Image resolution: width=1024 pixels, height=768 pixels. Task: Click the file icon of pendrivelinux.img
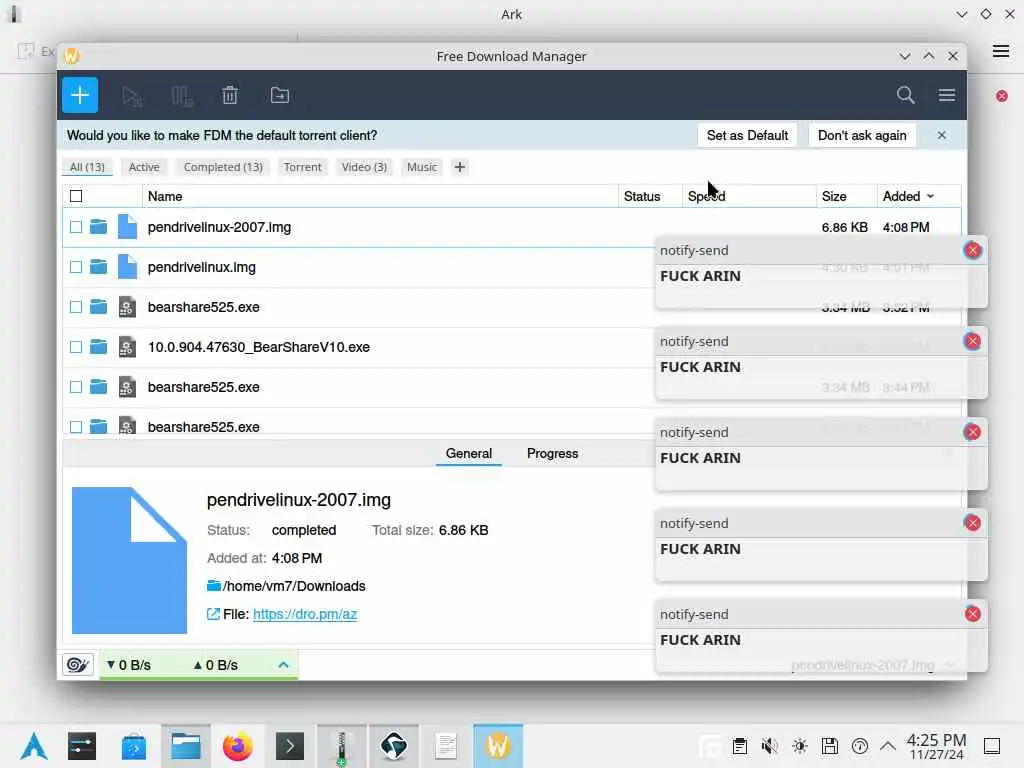pyautogui.click(x=127, y=266)
